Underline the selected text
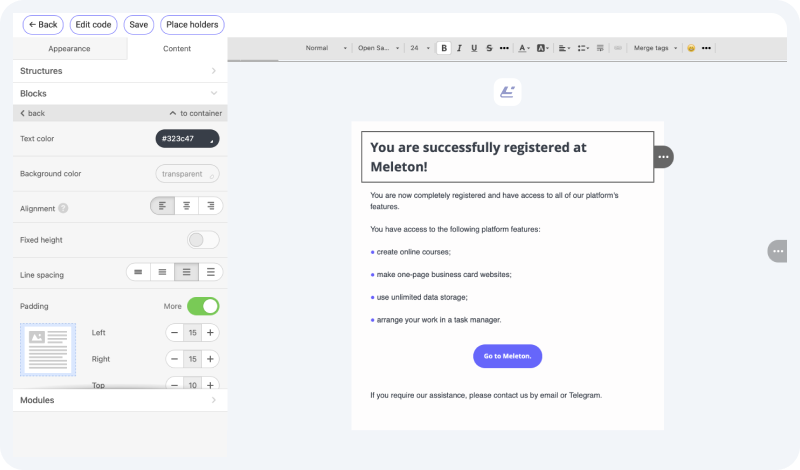The image size is (800, 470). pyautogui.click(x=474, y=48)
